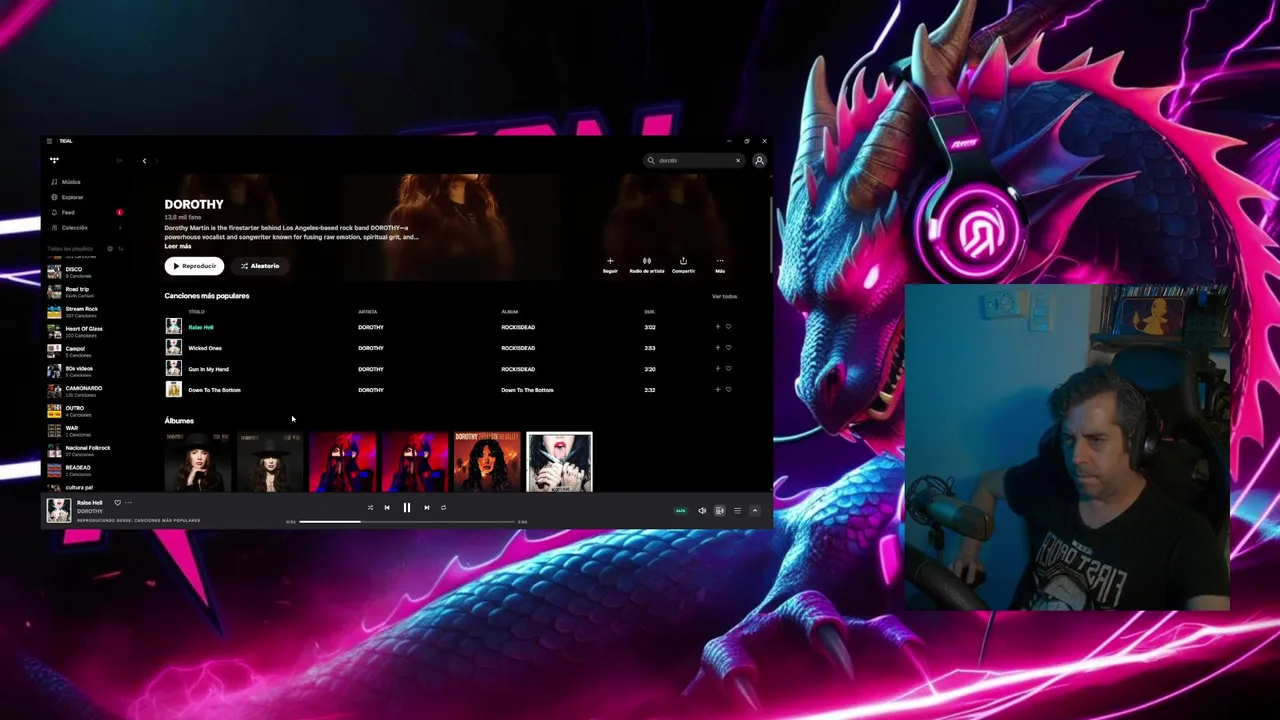Go back with the left arrow

[x=144, y=160]
